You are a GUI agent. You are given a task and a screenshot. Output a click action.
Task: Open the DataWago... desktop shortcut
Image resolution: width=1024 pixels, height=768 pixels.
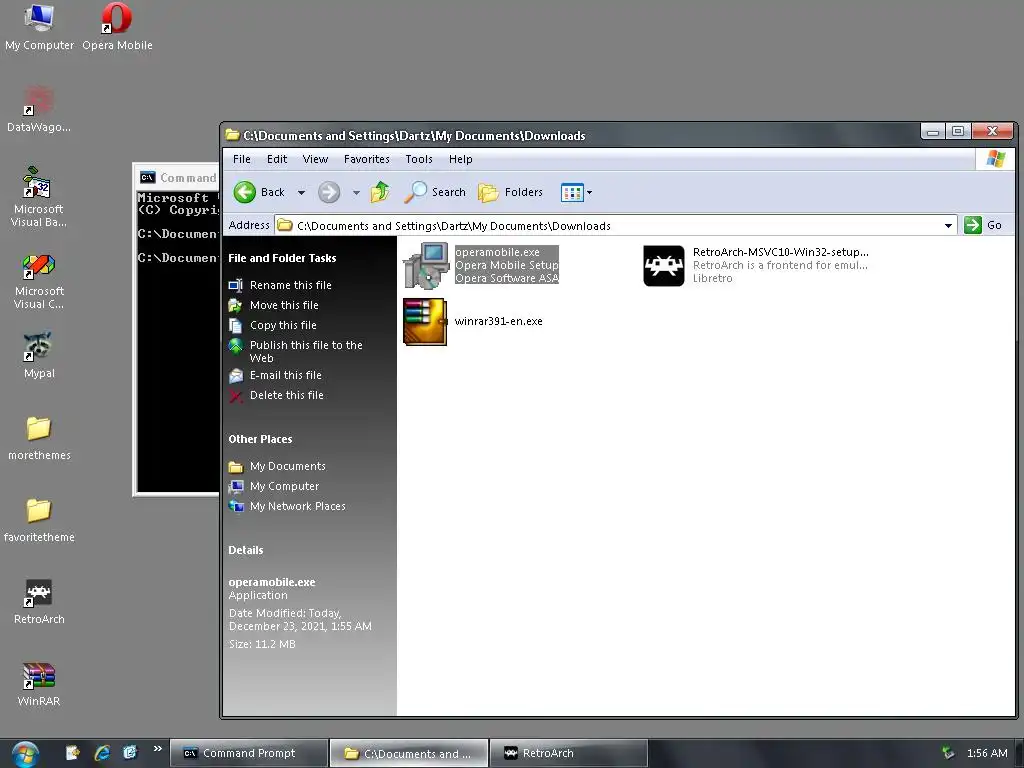click(39, 108)
